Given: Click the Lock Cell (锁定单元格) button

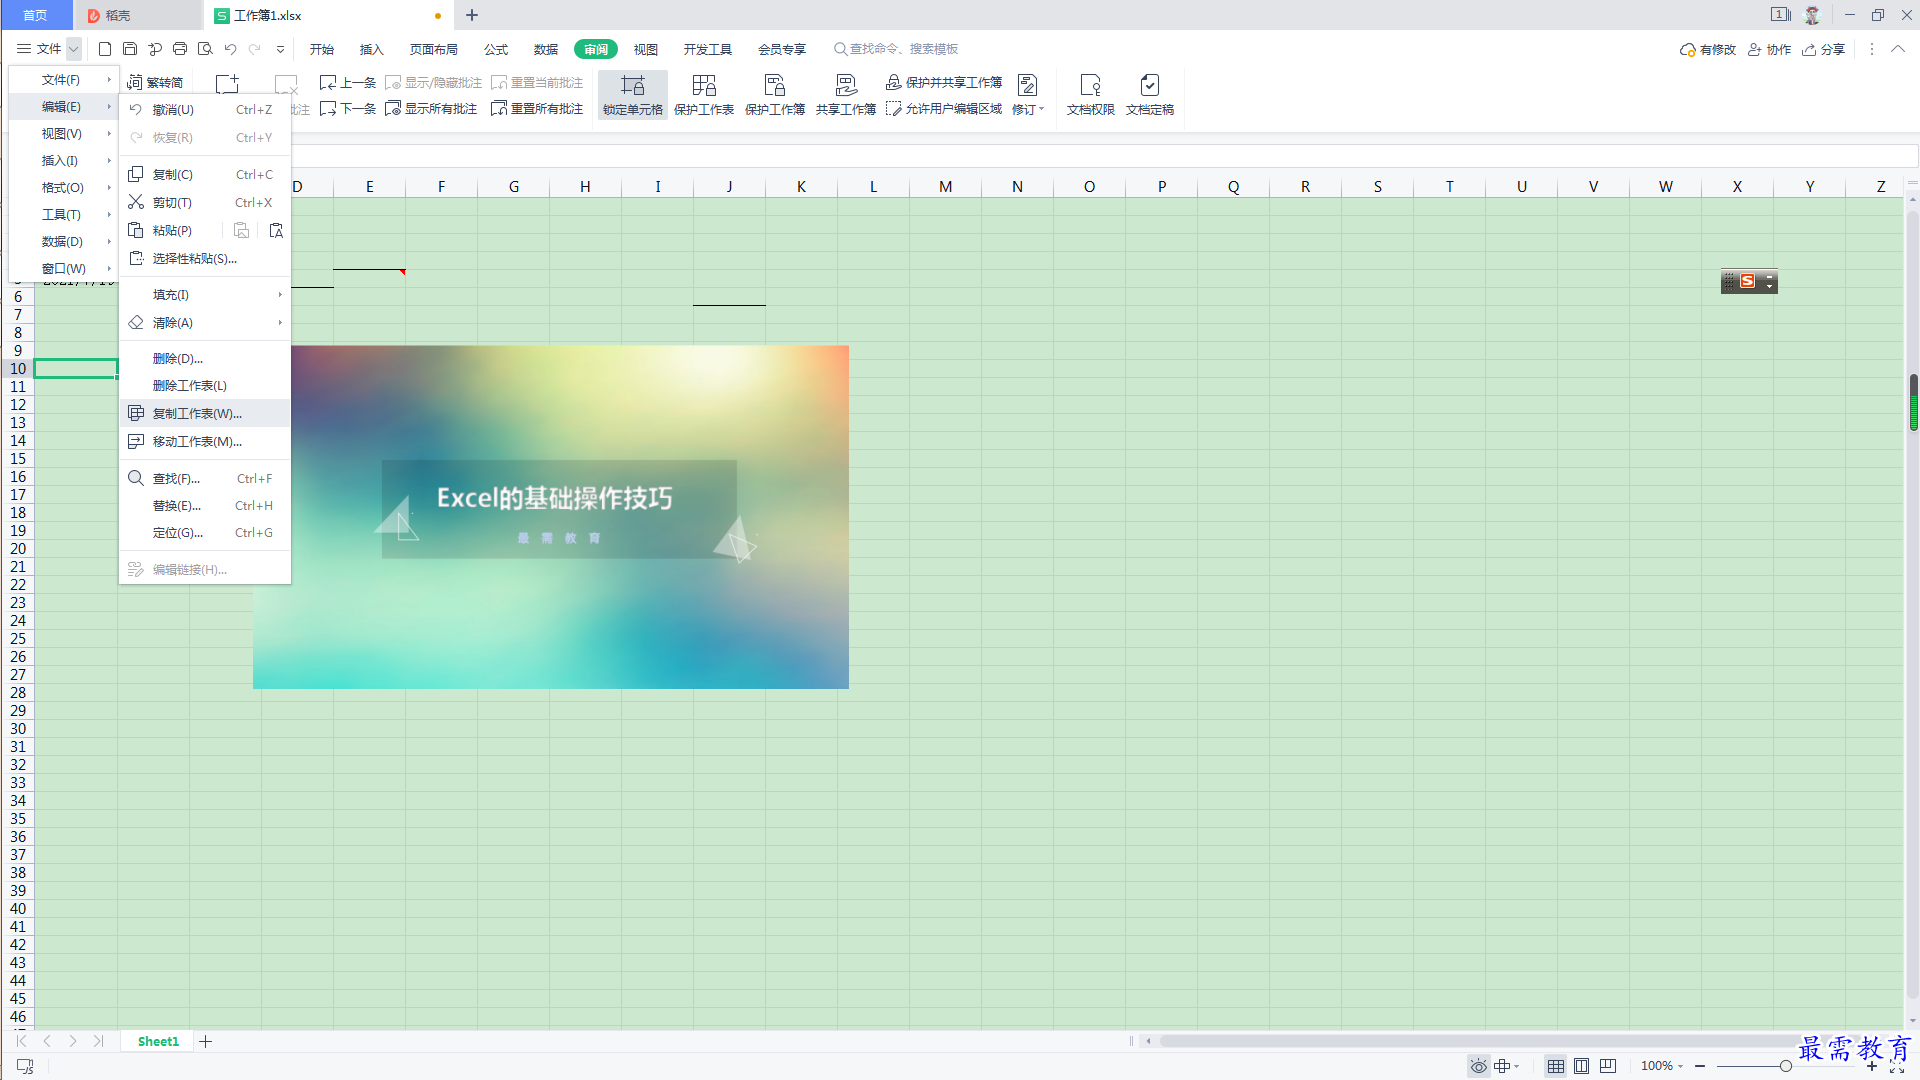Looking at the screenshot, I should coord(633,96).
